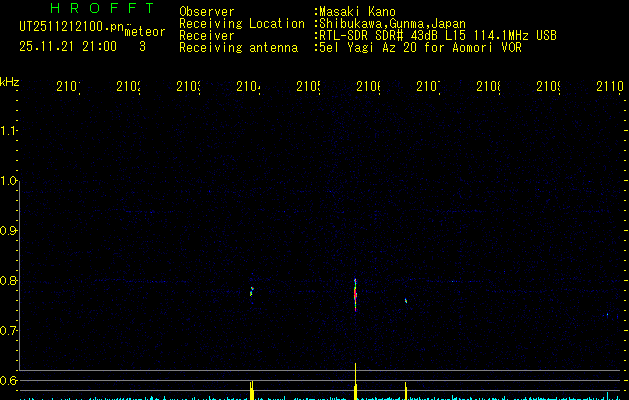Click the kHz axis unit label
The height and width of the screenshot is (400, 629).
10,80
